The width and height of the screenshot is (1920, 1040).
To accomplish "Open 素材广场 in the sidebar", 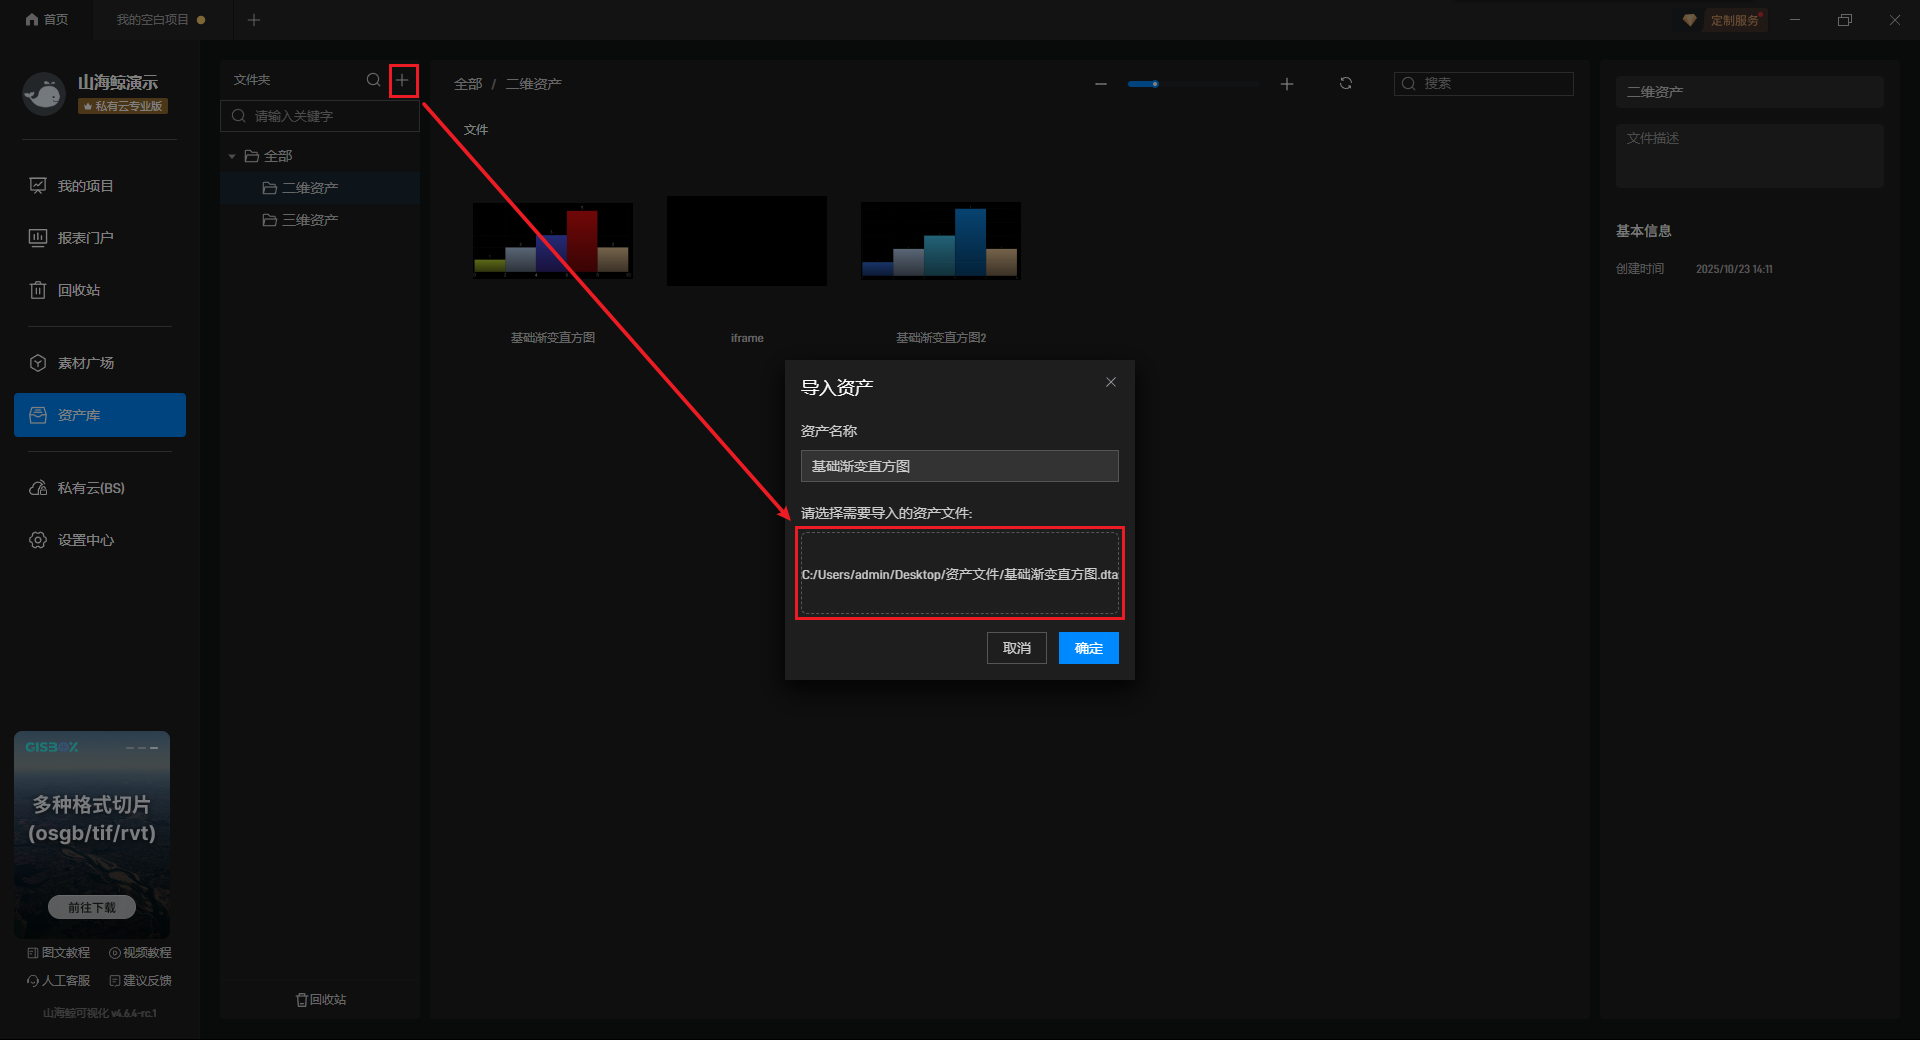I will coord(100,363).
